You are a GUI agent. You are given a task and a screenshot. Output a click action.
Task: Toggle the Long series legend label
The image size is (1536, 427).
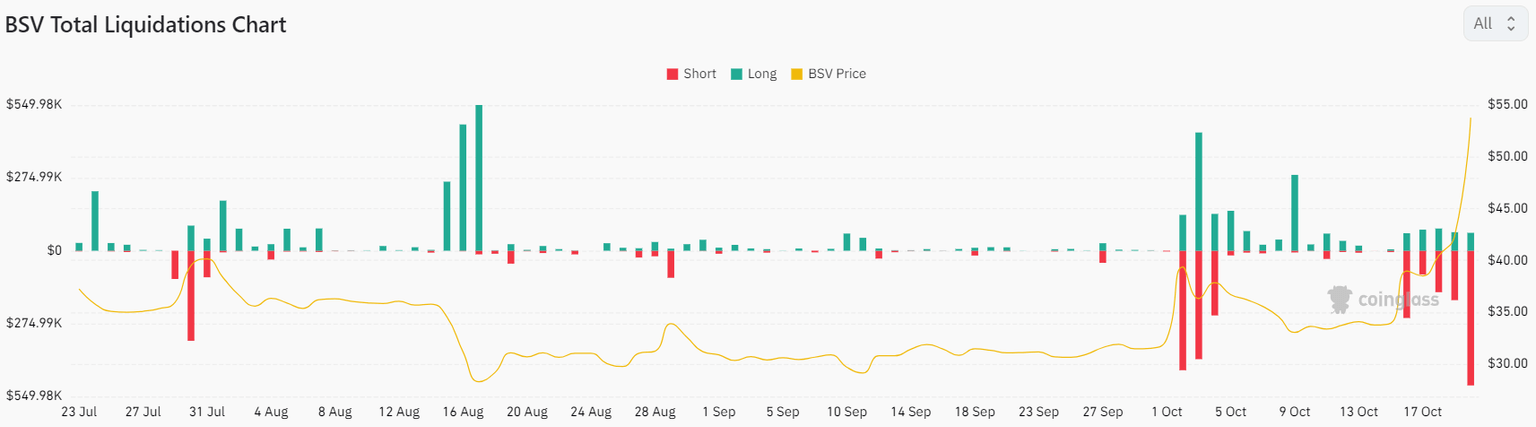(762, 74)
